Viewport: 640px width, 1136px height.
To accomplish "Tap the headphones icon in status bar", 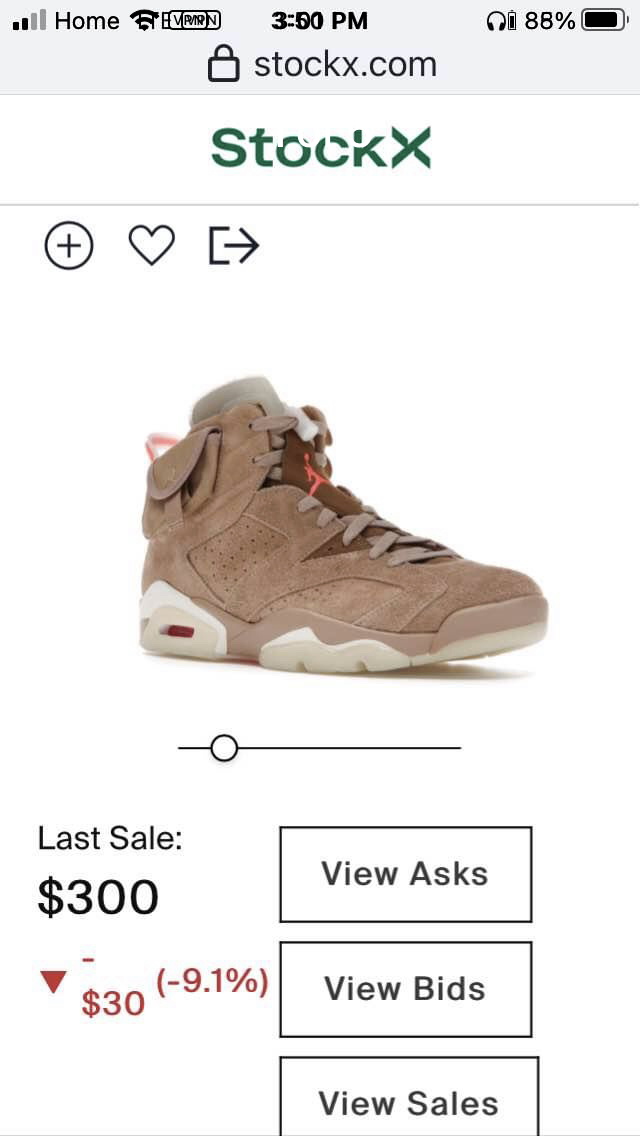I will tap(496, 22).
